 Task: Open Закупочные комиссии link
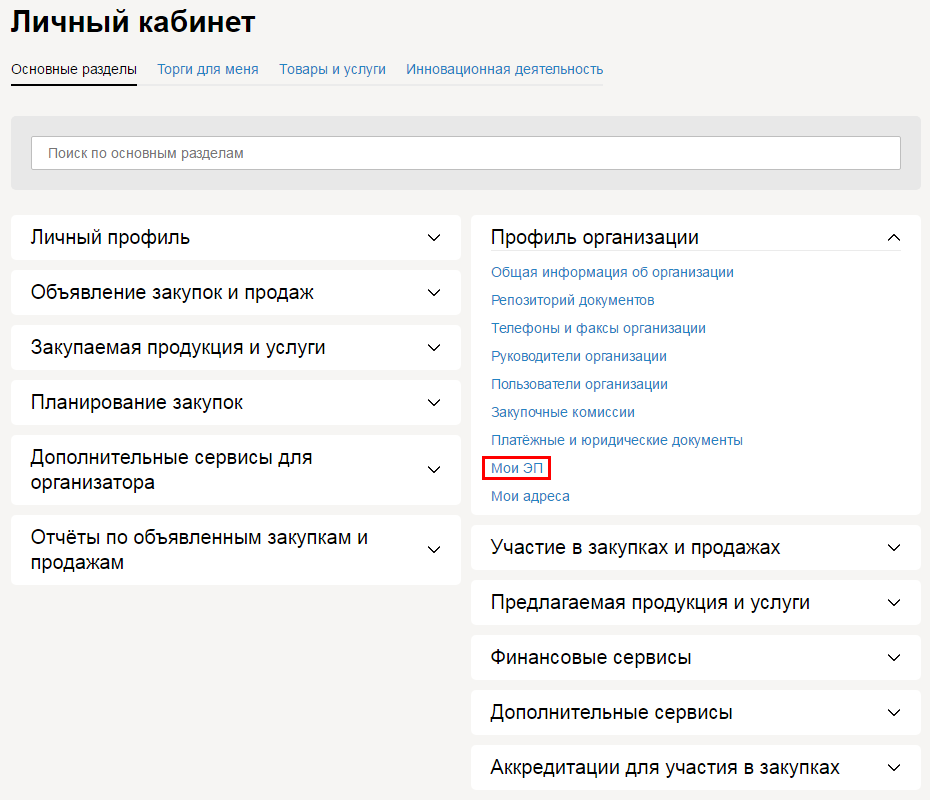(x=562, y=412)
